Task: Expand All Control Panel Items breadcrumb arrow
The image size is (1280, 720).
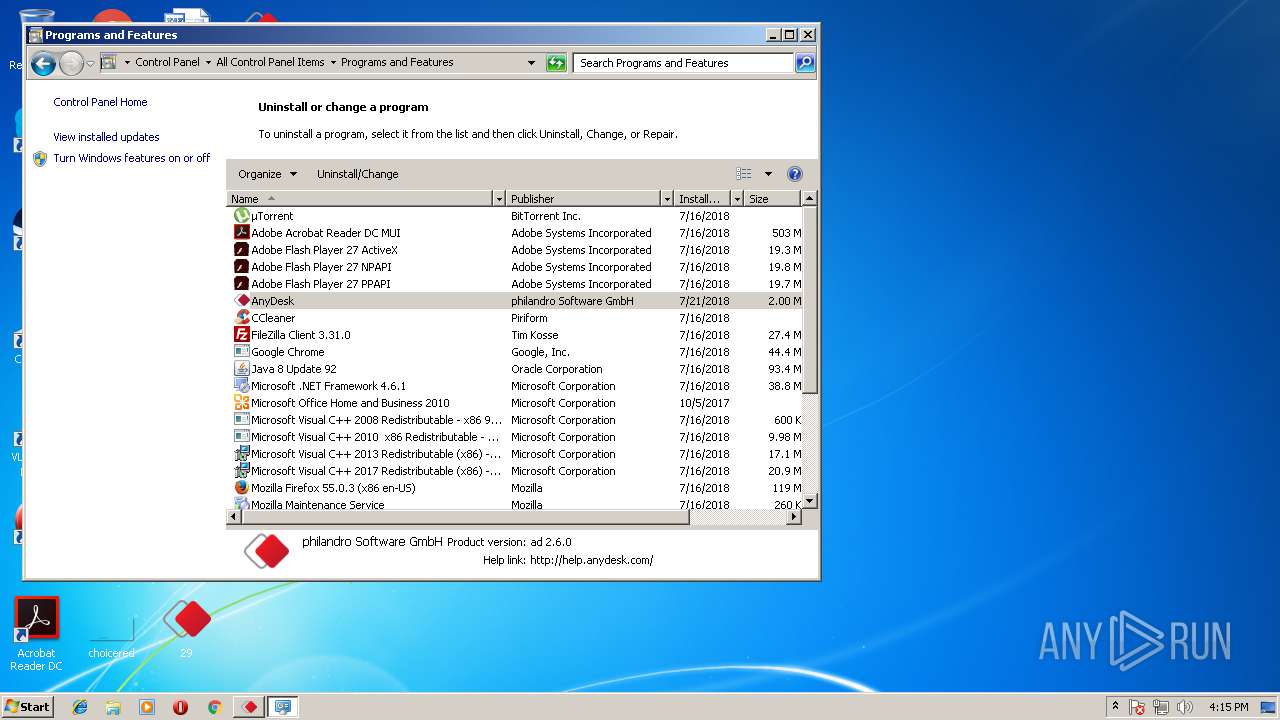Action: 333,62
